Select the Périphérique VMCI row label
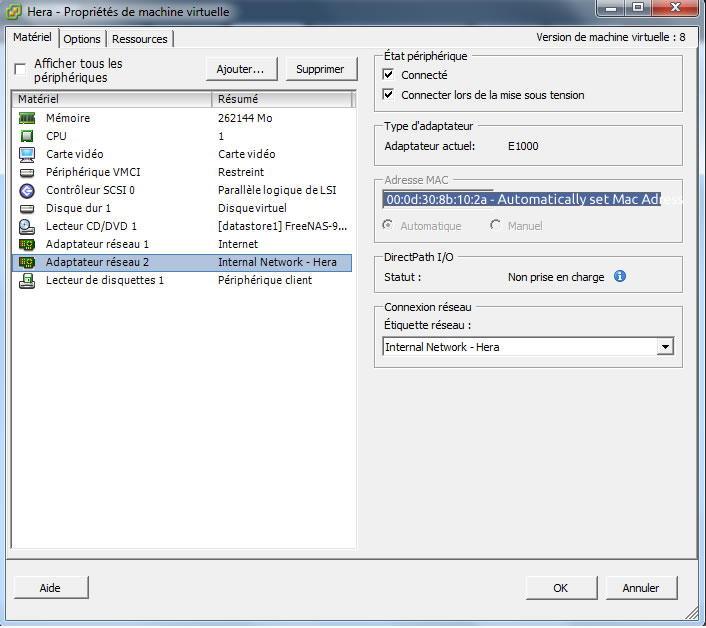The image size is (706, 628). tap(93, 172)
